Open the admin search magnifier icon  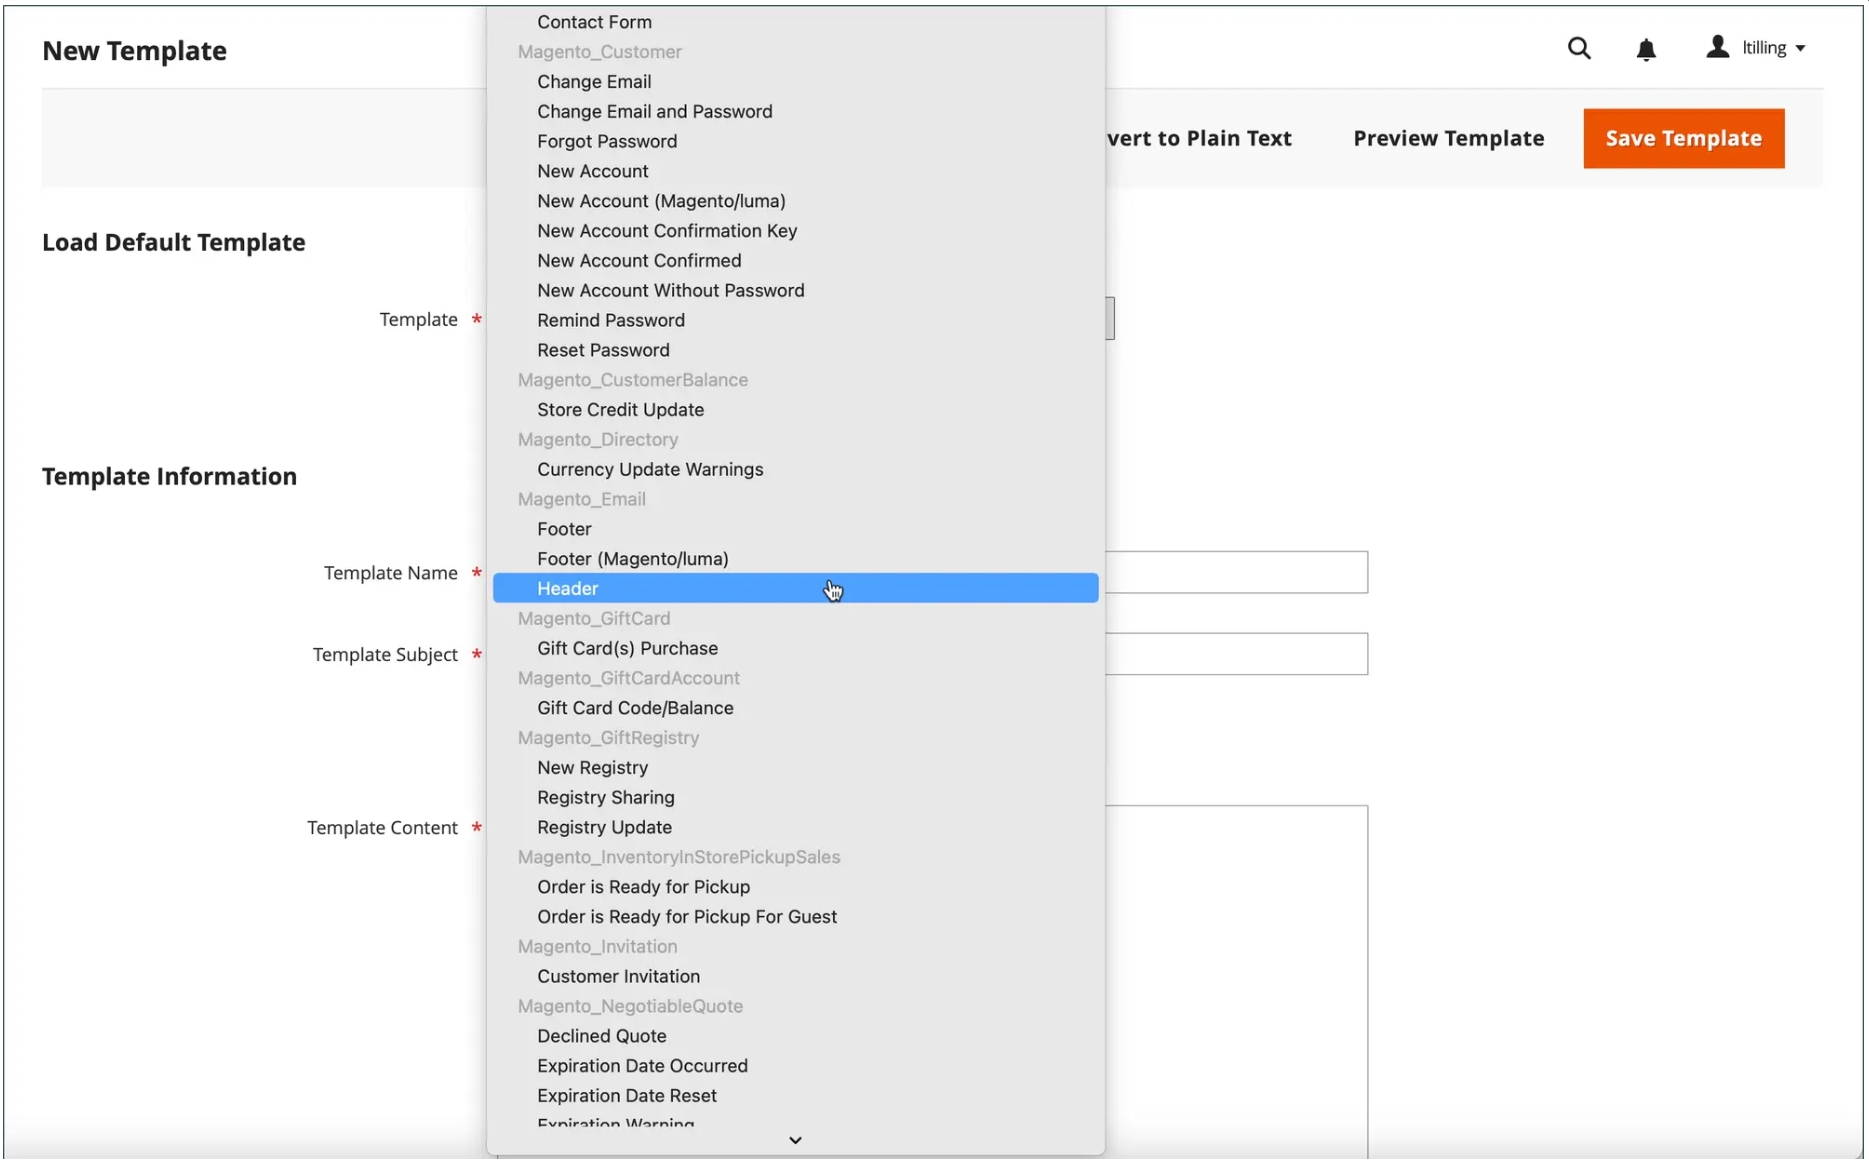1579,48
